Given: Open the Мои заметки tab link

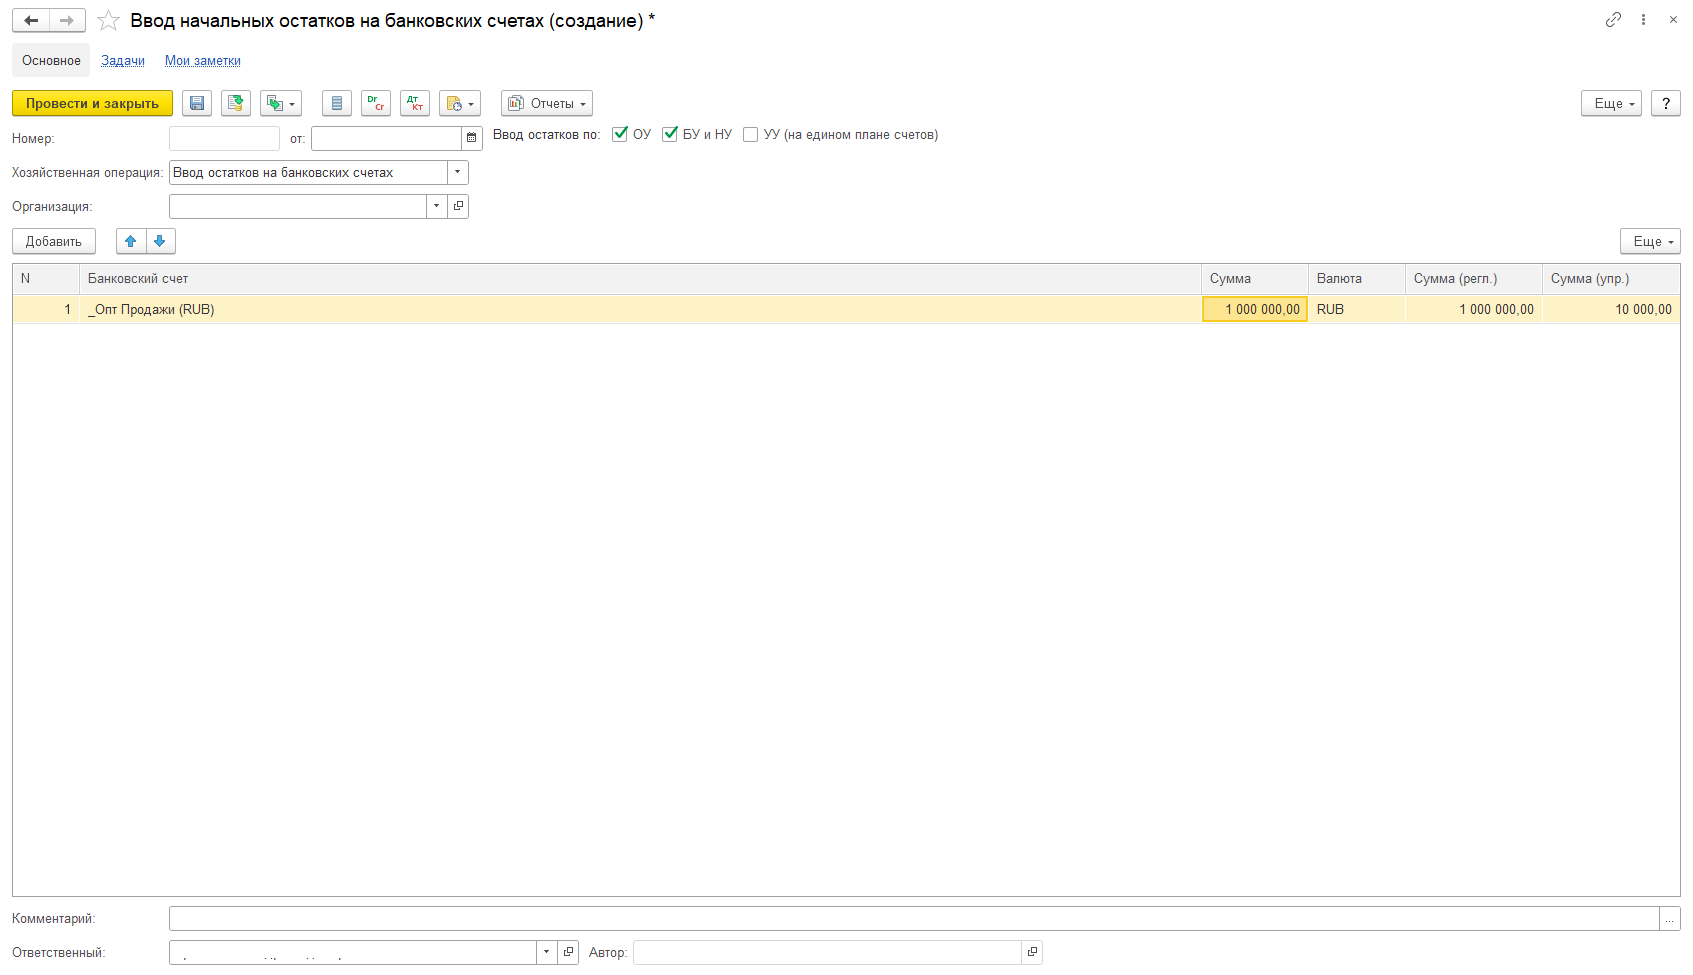Looking at the screenshot, I should pyautogui.click(x=203, y=60).
